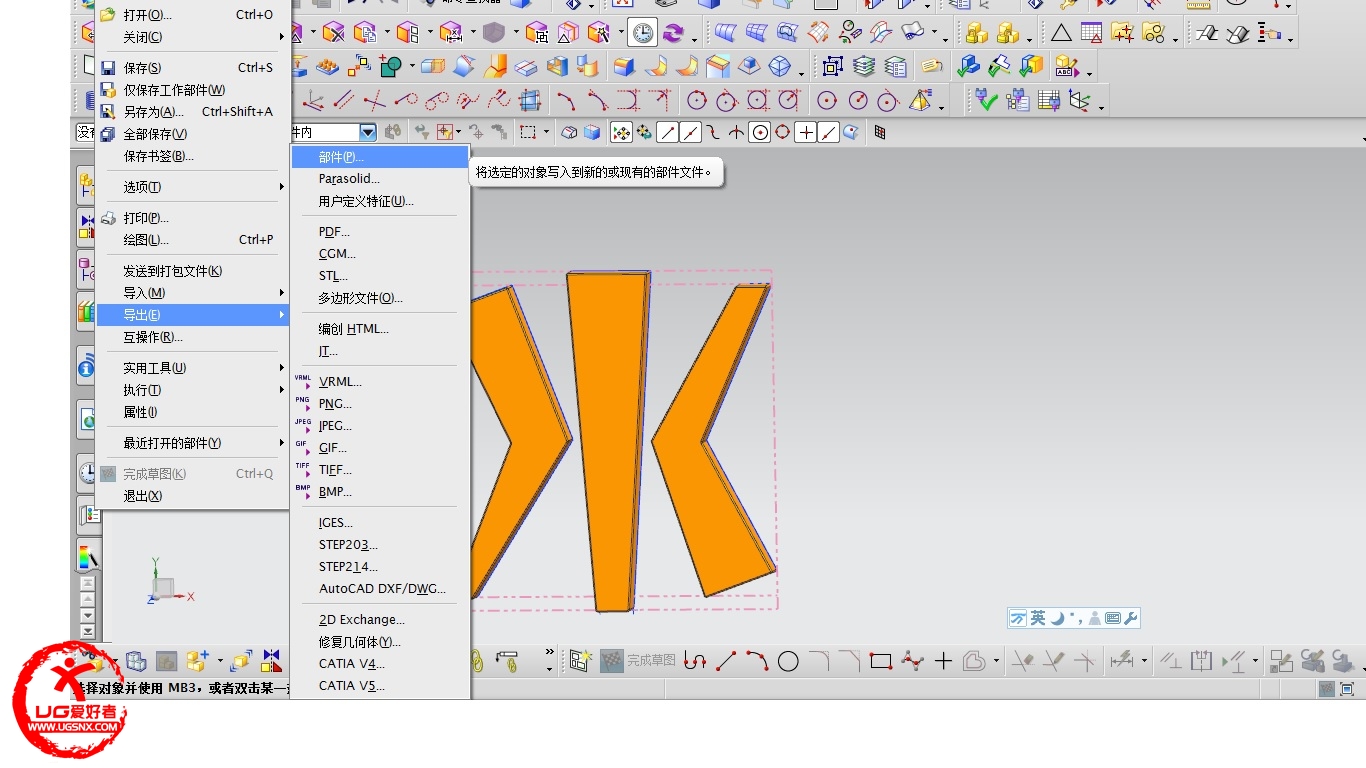Select the Line sketch tool

(x=726, y=660)
